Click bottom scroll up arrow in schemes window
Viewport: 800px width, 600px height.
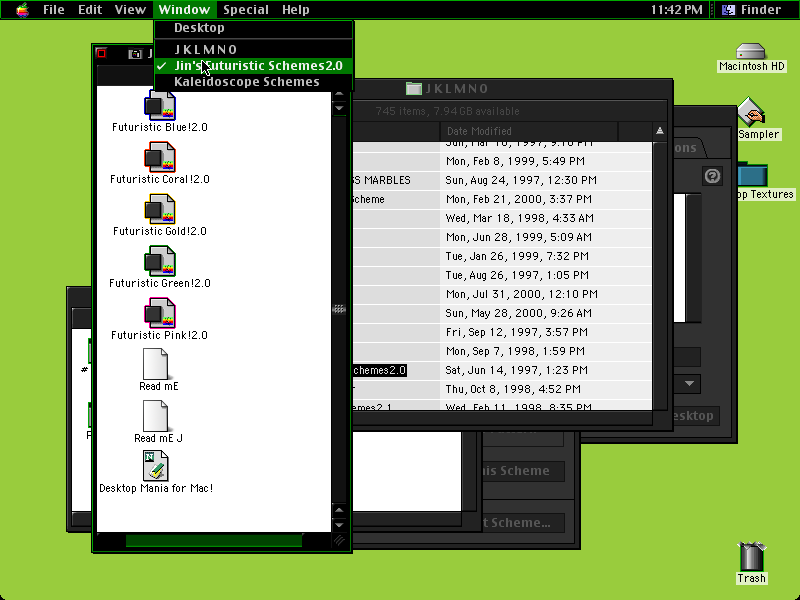339,510
